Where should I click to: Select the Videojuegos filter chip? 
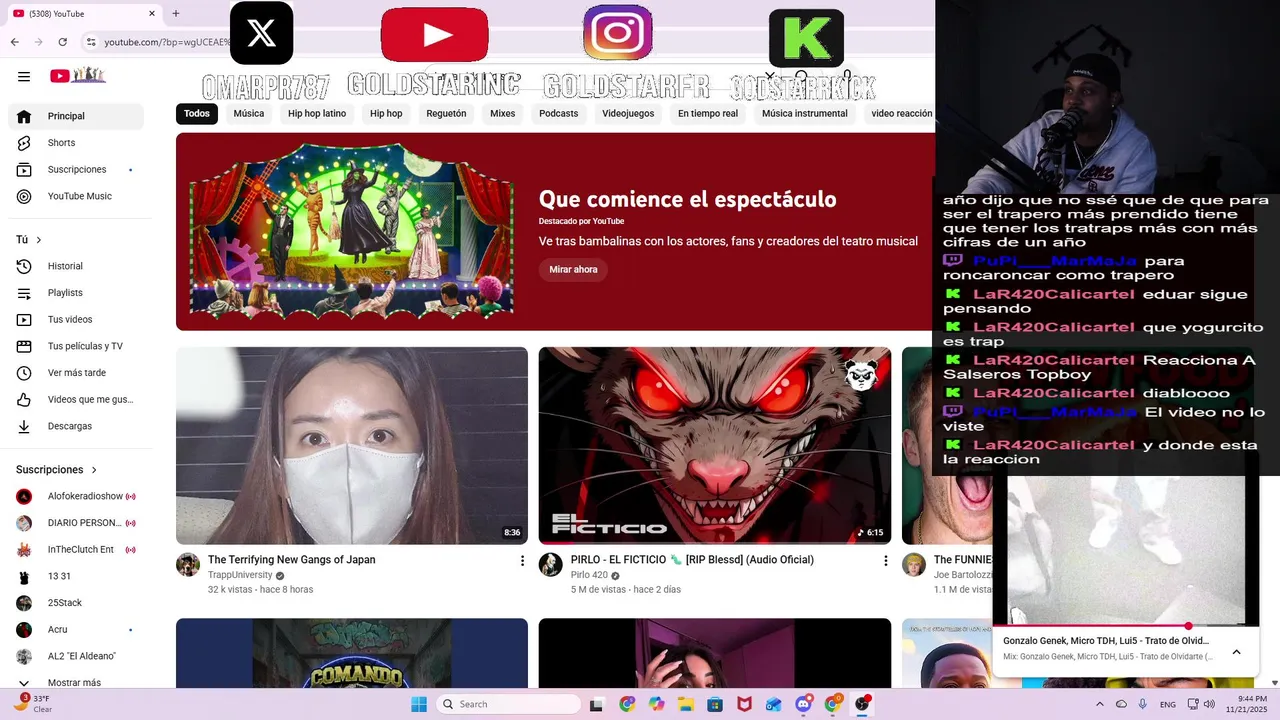[x=628, y=114]
